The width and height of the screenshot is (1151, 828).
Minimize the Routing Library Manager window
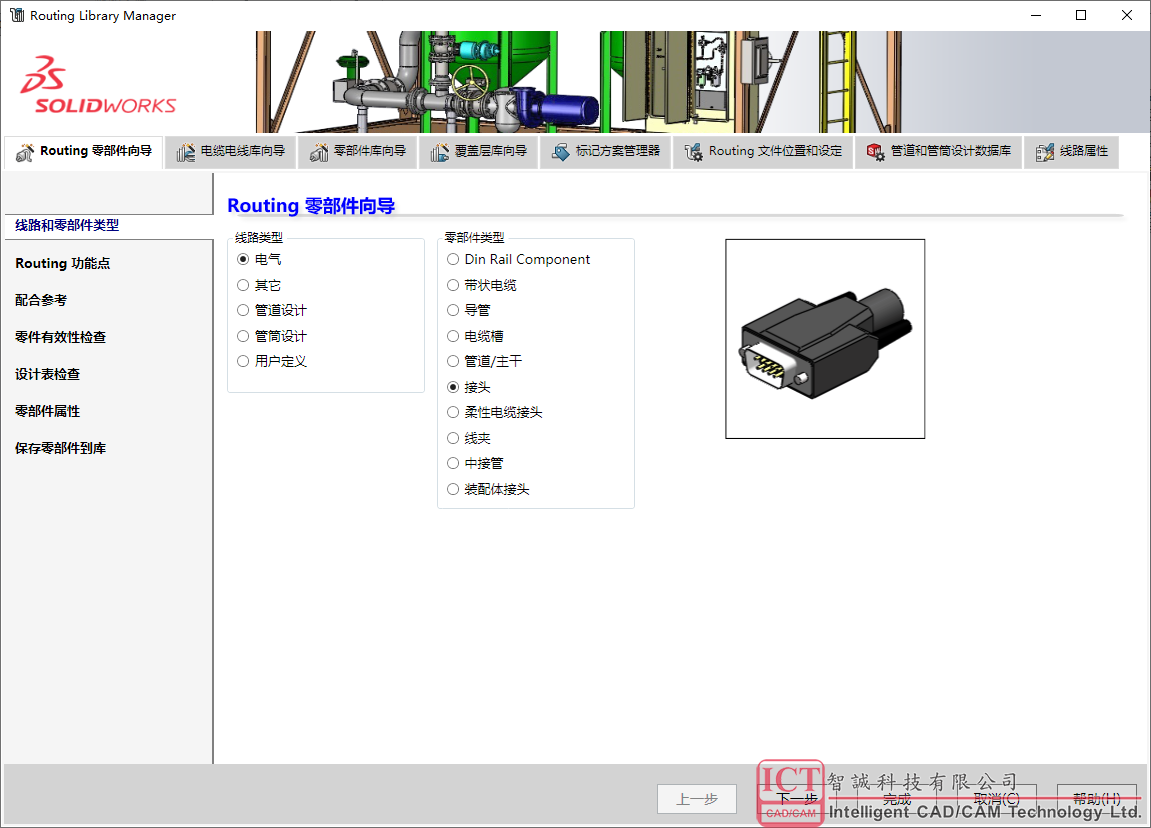(1036, 15)
